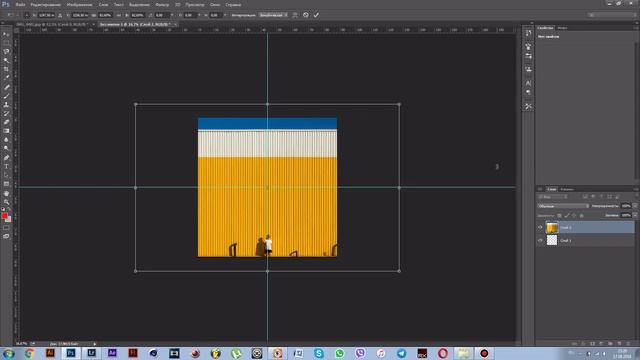Toggle lock transparent pixels

tap(559, 216)
